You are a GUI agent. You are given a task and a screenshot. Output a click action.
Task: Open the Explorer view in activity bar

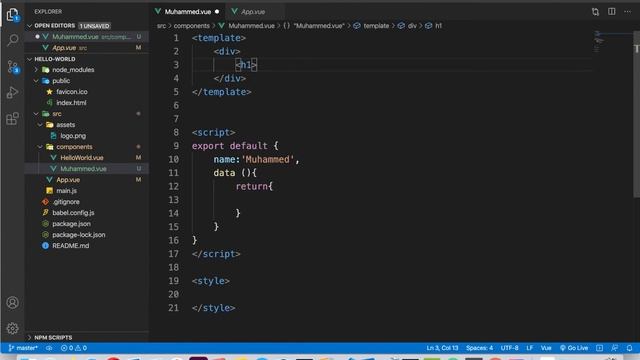pos(13,15)
